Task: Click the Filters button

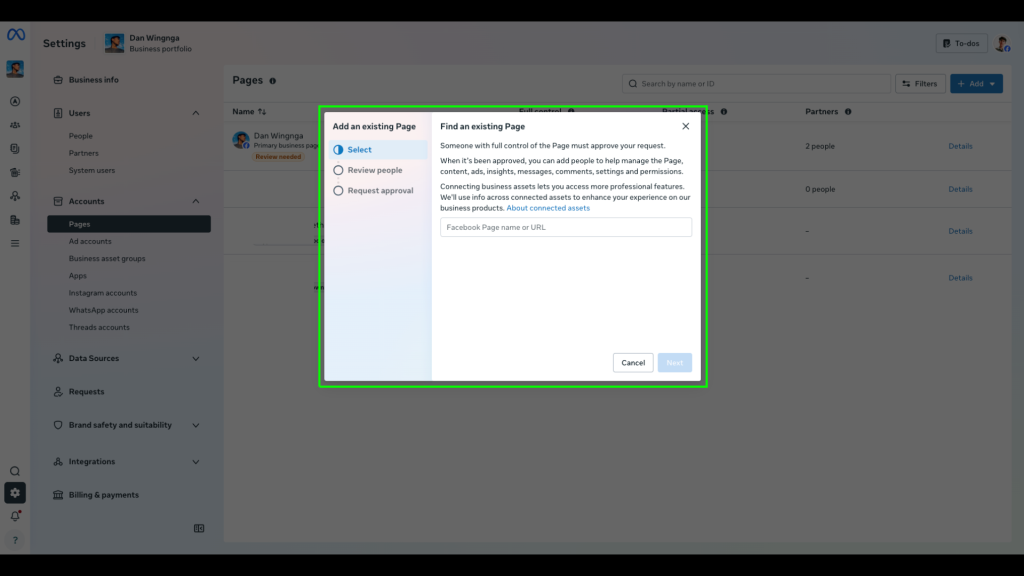Action: 920,84
